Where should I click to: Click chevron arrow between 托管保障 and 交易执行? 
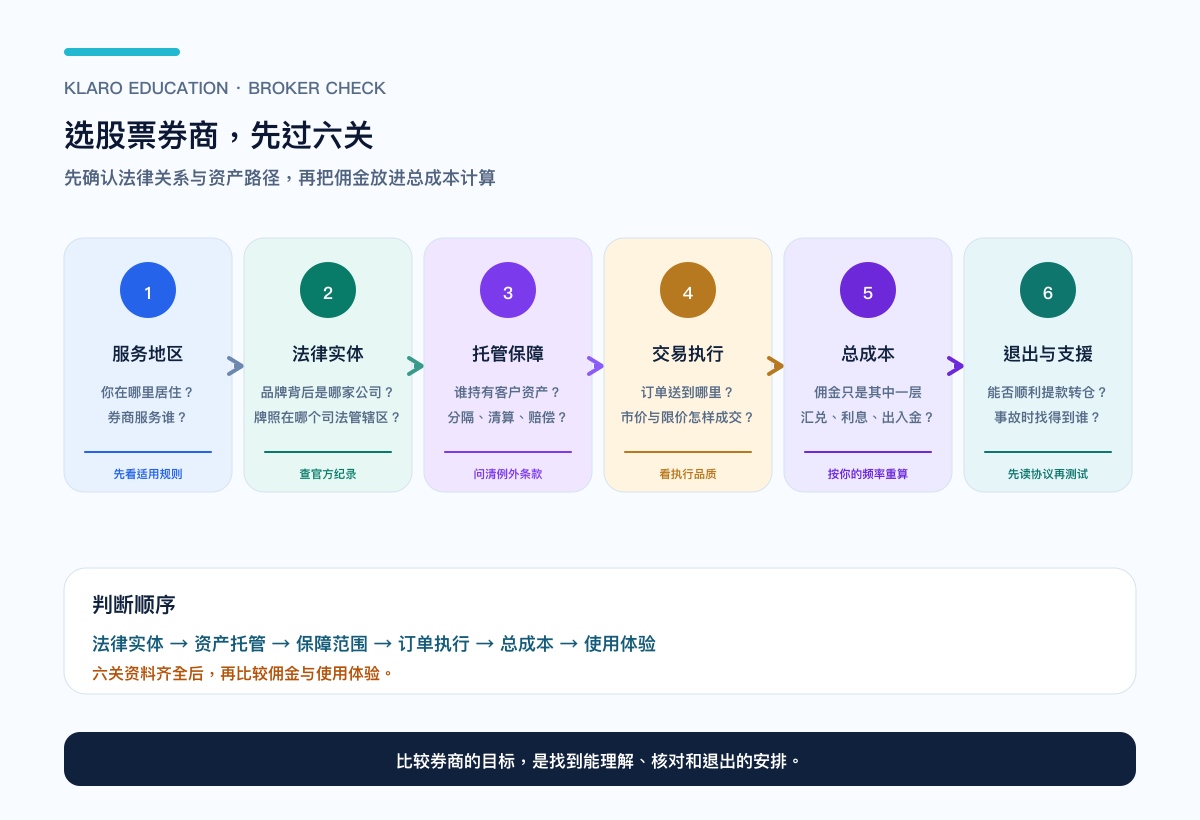click(596, 366)
